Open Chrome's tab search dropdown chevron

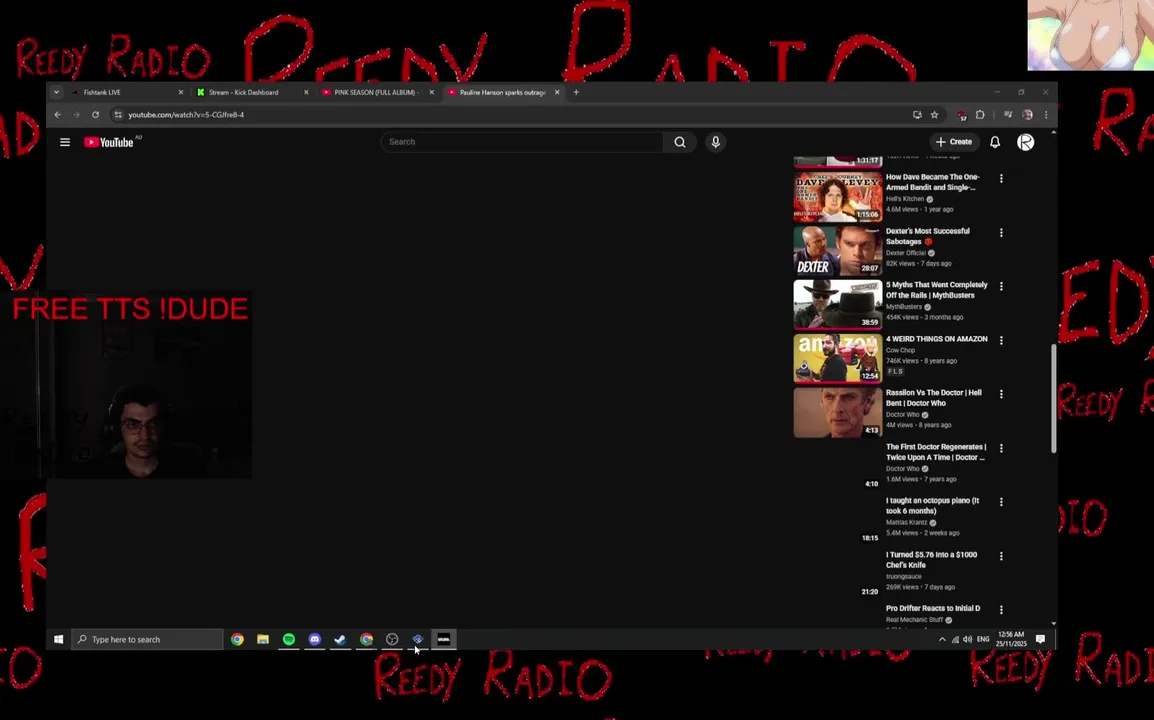click(56, 92)
